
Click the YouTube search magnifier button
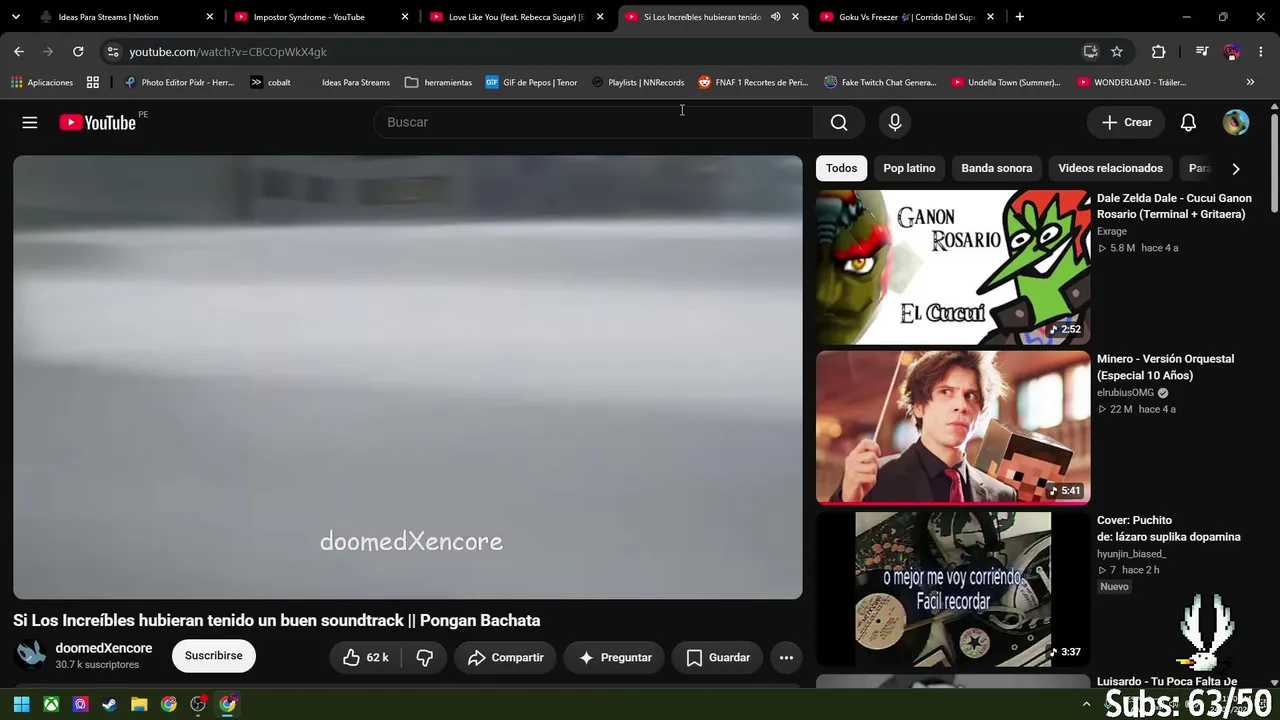[839, 122]
